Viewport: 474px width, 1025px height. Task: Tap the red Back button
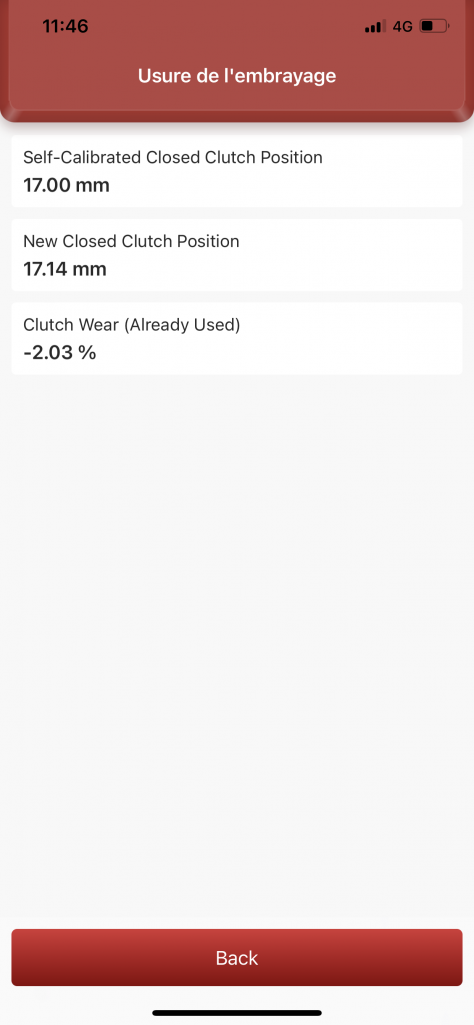(237, 957)
